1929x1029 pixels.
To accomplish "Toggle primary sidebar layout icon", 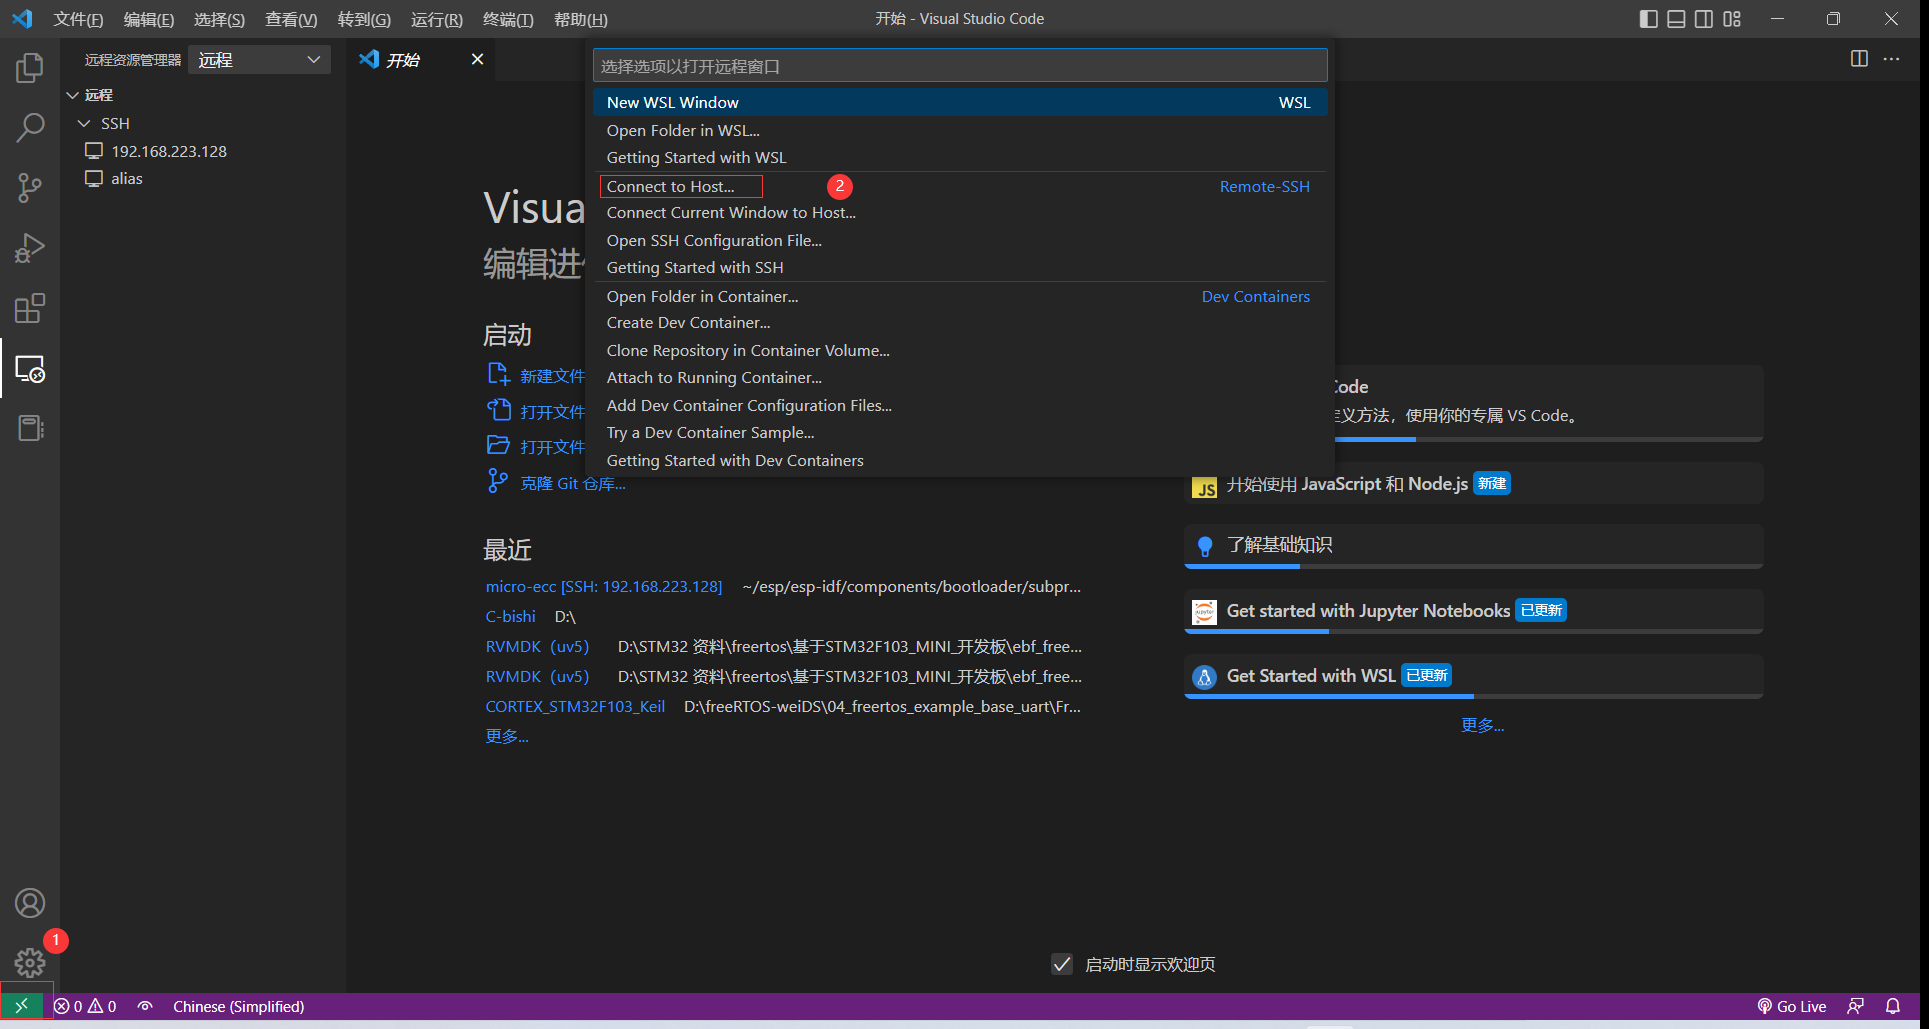I will (x=1648, y=19).
